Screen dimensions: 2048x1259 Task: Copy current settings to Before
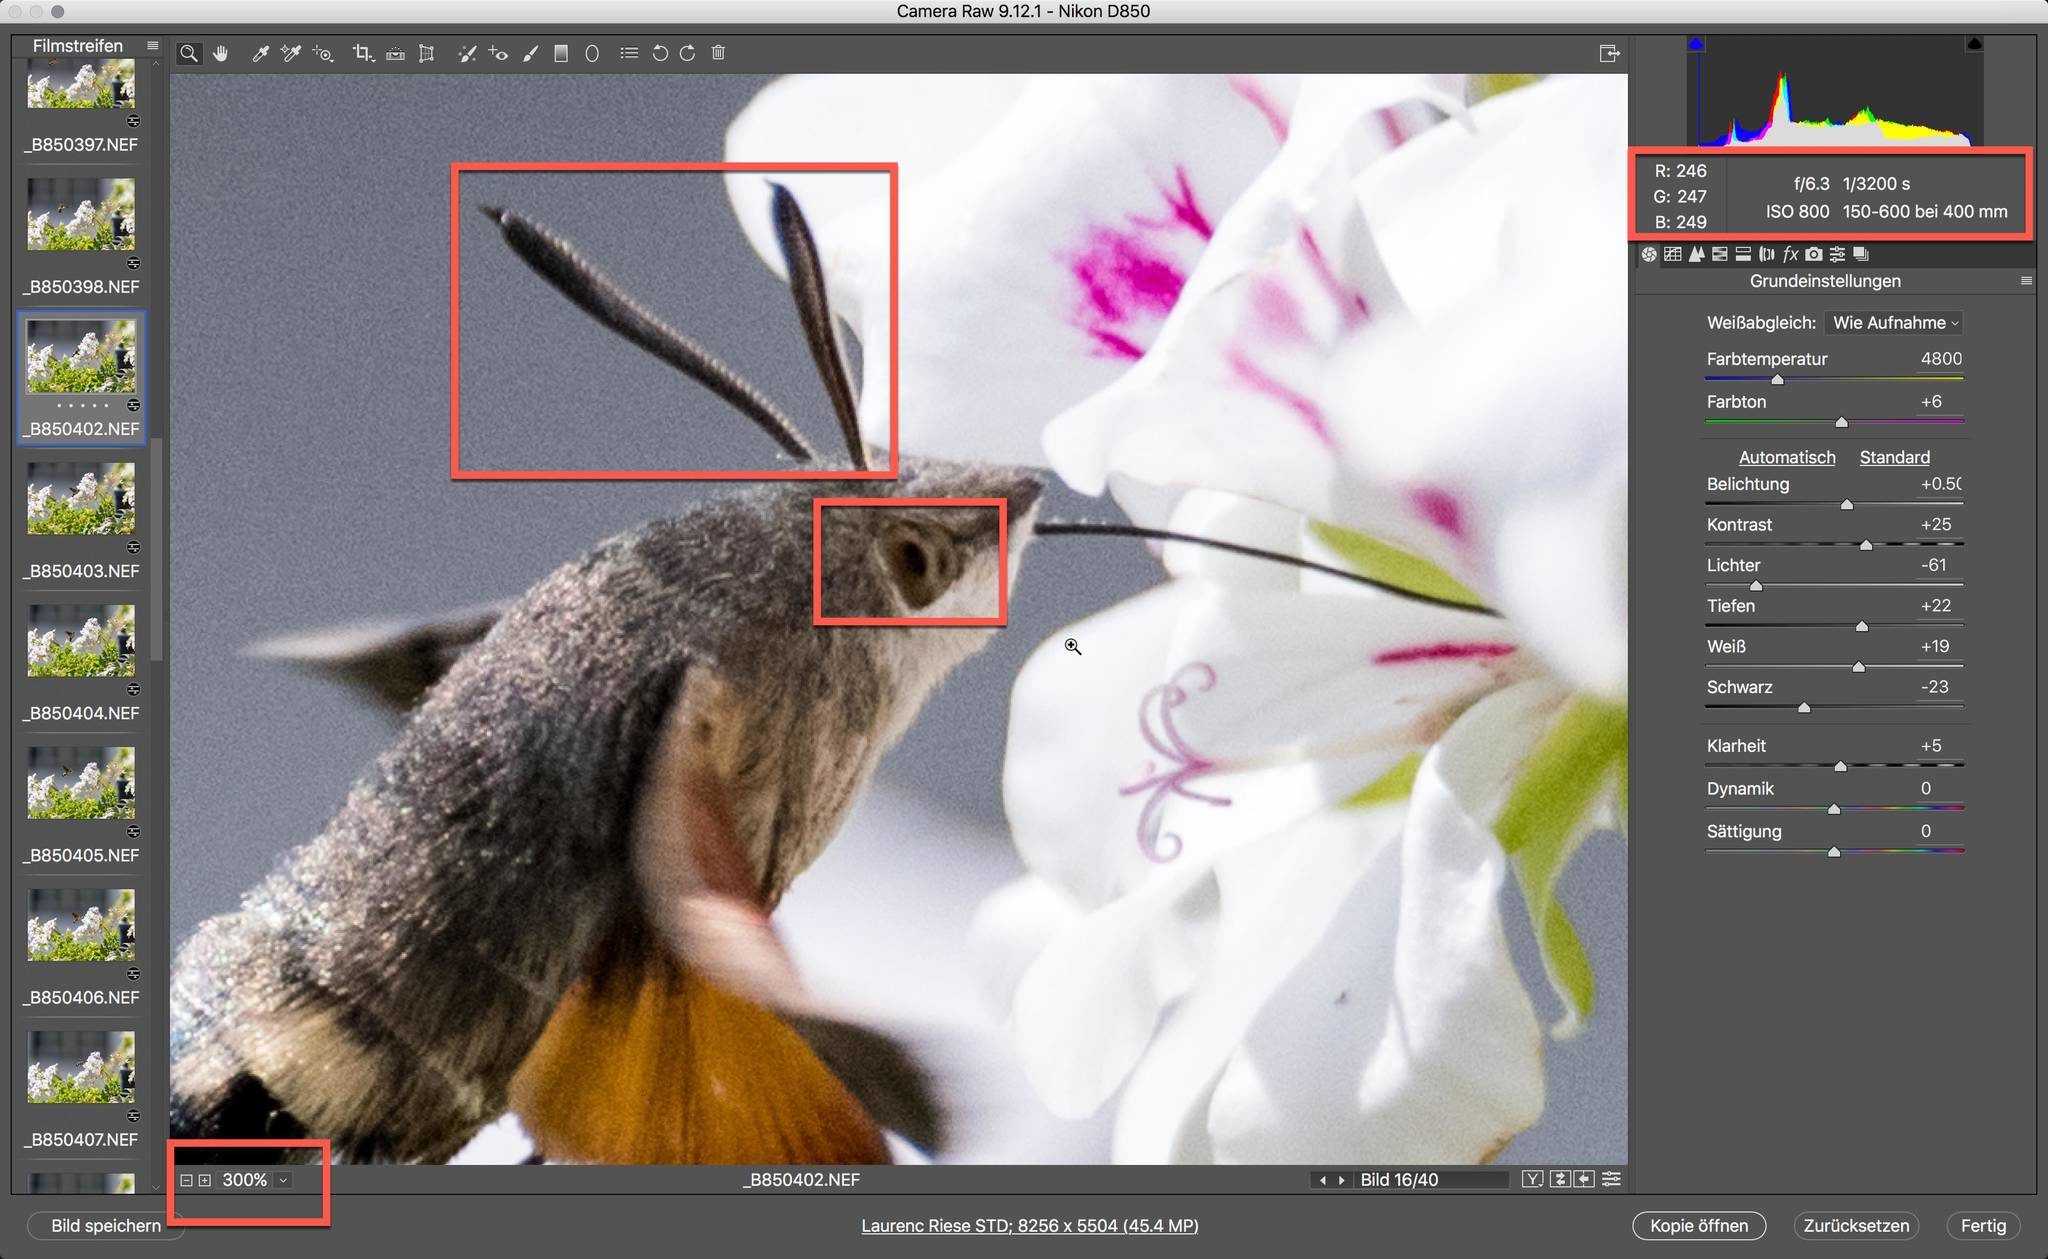pyautogui.click(x=1584, y=1180)
